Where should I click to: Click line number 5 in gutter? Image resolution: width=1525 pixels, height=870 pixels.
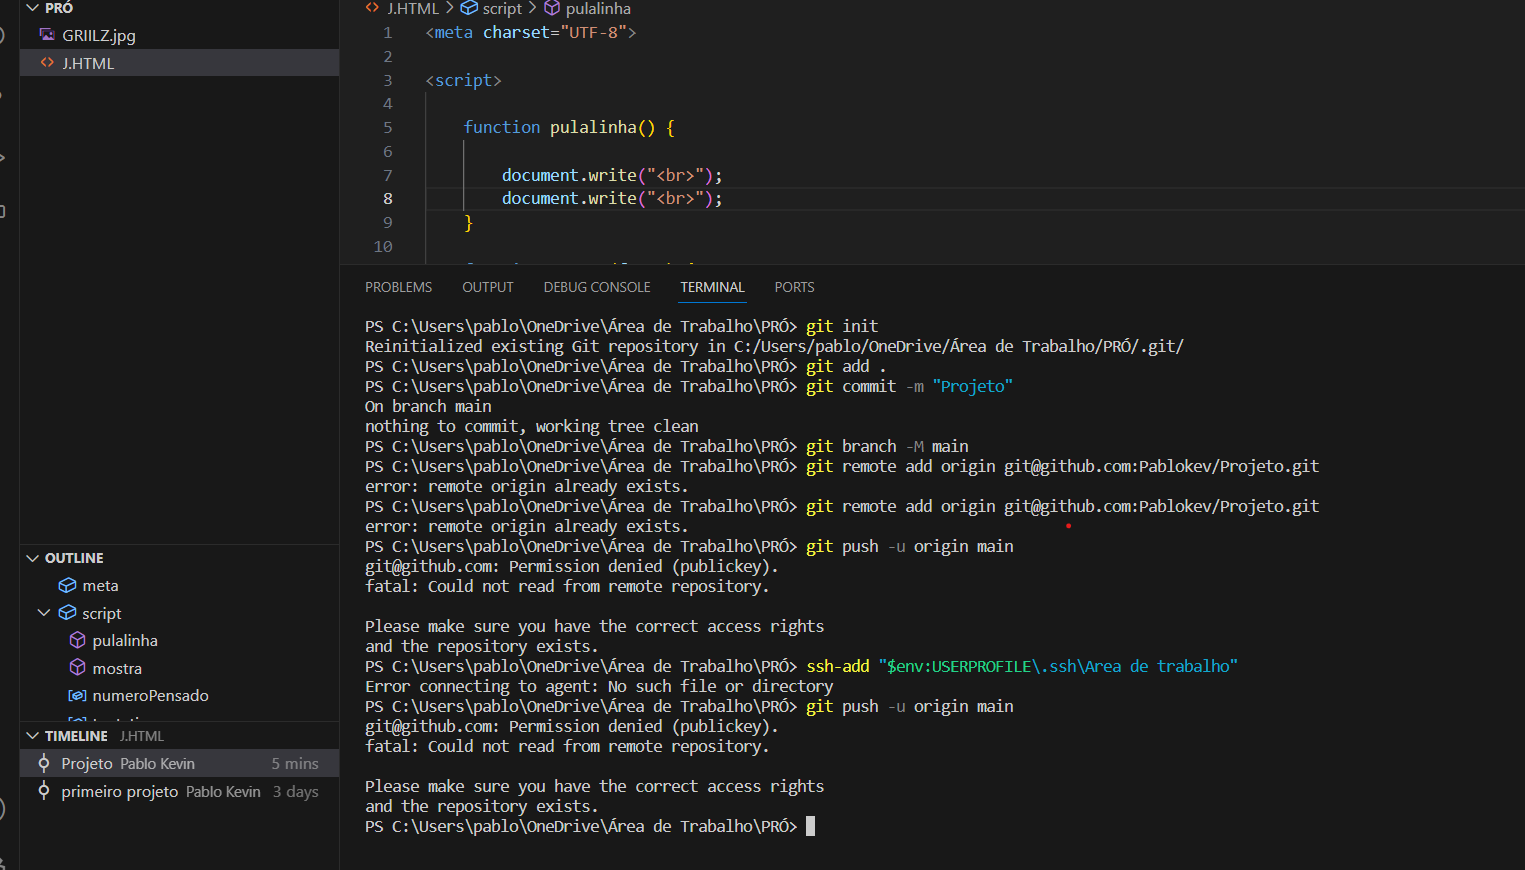[x=388, y=128]
